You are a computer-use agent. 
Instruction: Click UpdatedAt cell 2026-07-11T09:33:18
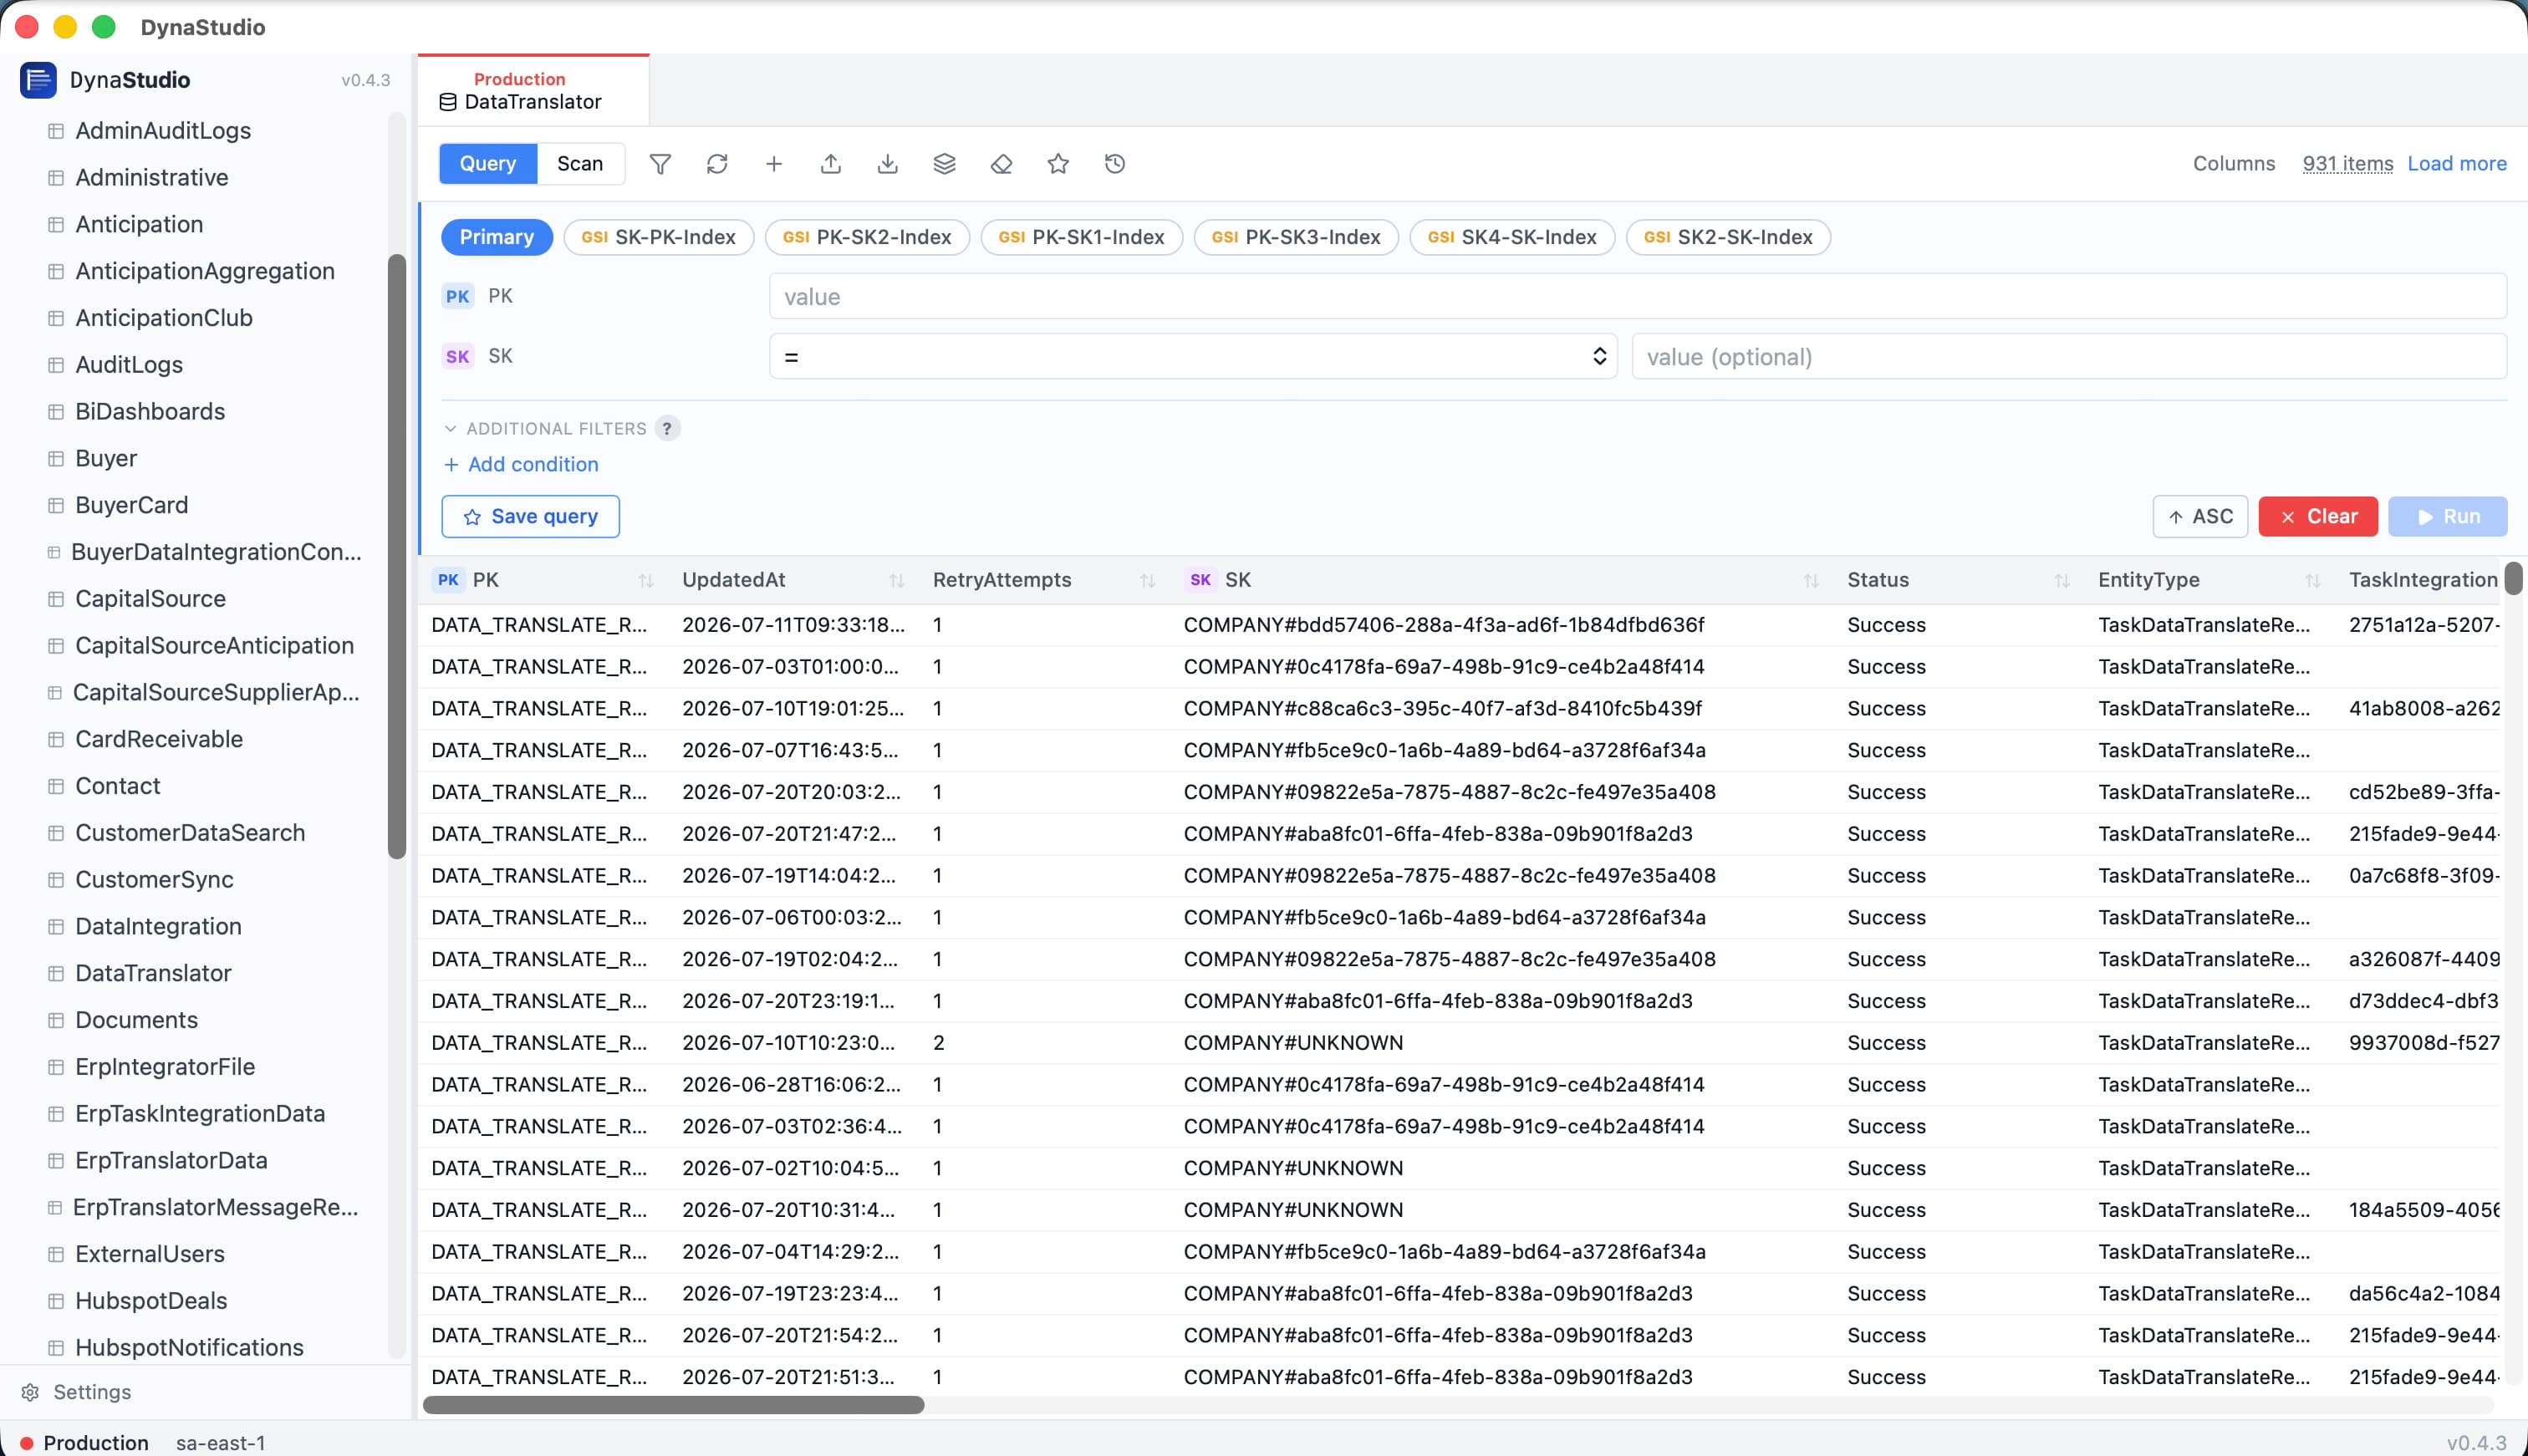(793, 625)
